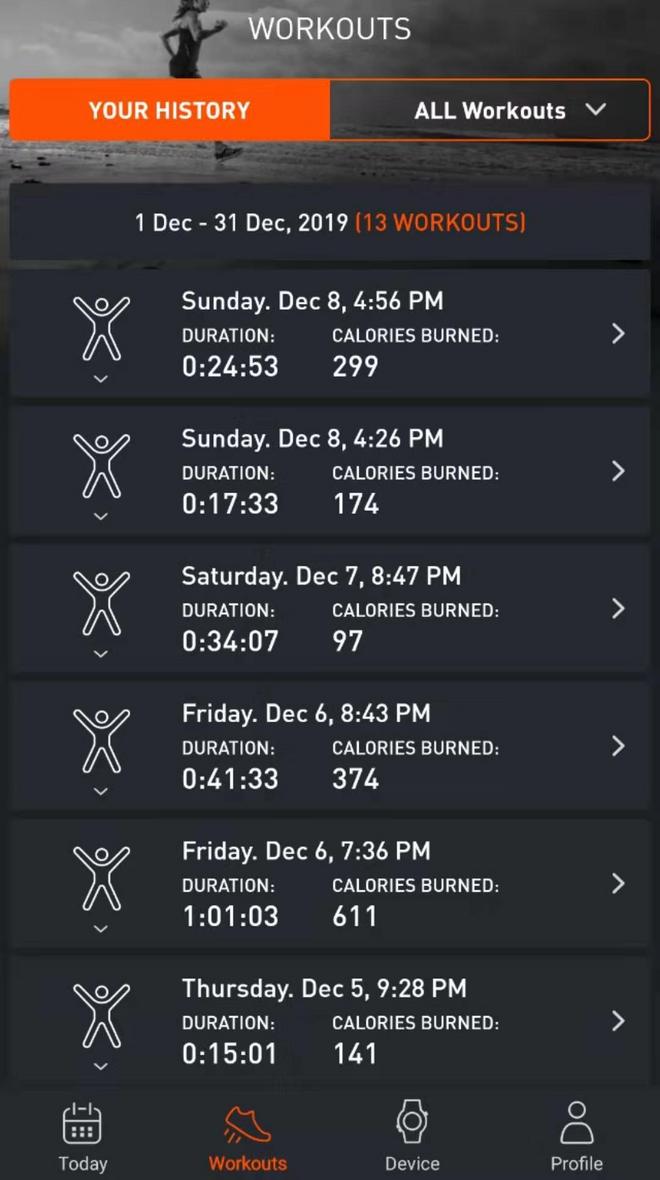The height and width of the screenshot is (1180, 660).
Task: Tap workout figure icon for Dec 7, 8:47 PM
Action: coord(101,602)
